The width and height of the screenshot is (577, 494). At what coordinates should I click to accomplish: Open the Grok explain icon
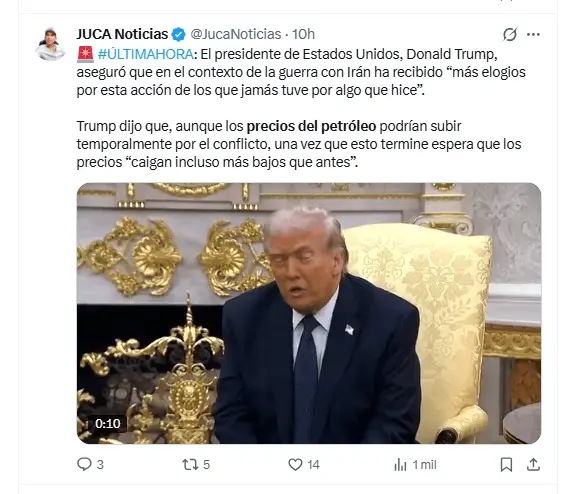pyautogui.click(x=510, y=34)
